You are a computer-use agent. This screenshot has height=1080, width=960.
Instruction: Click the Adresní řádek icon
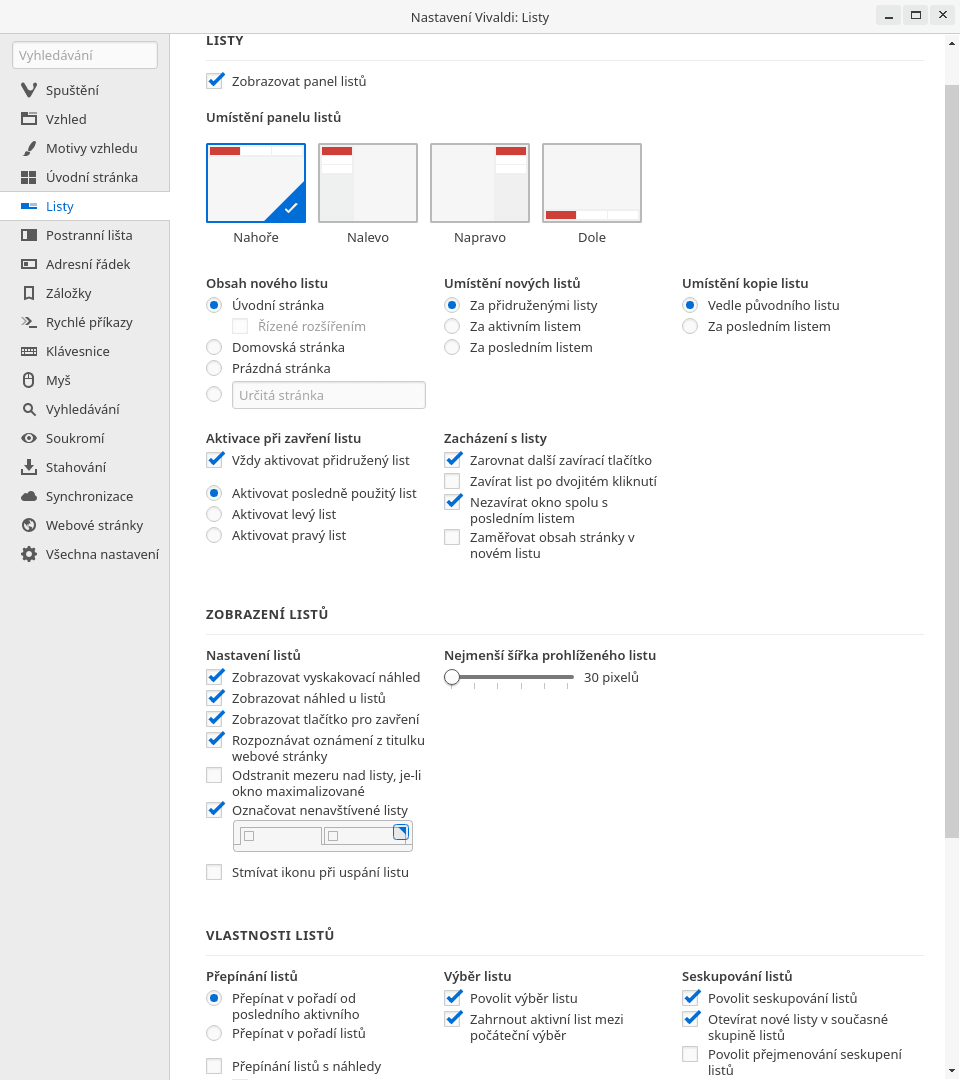click(28, 264)
